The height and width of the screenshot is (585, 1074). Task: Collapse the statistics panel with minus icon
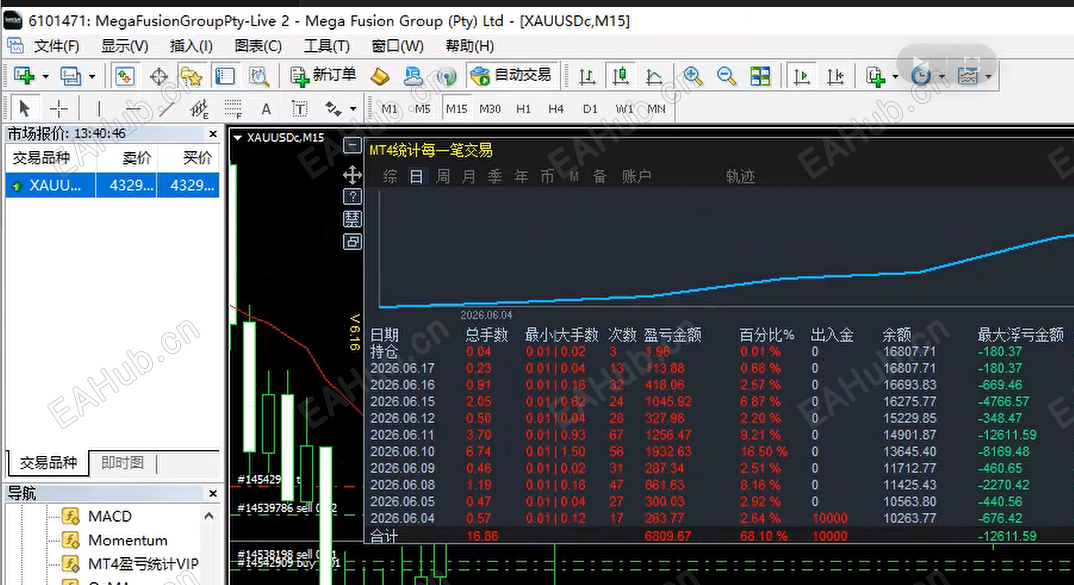(352, 145)
